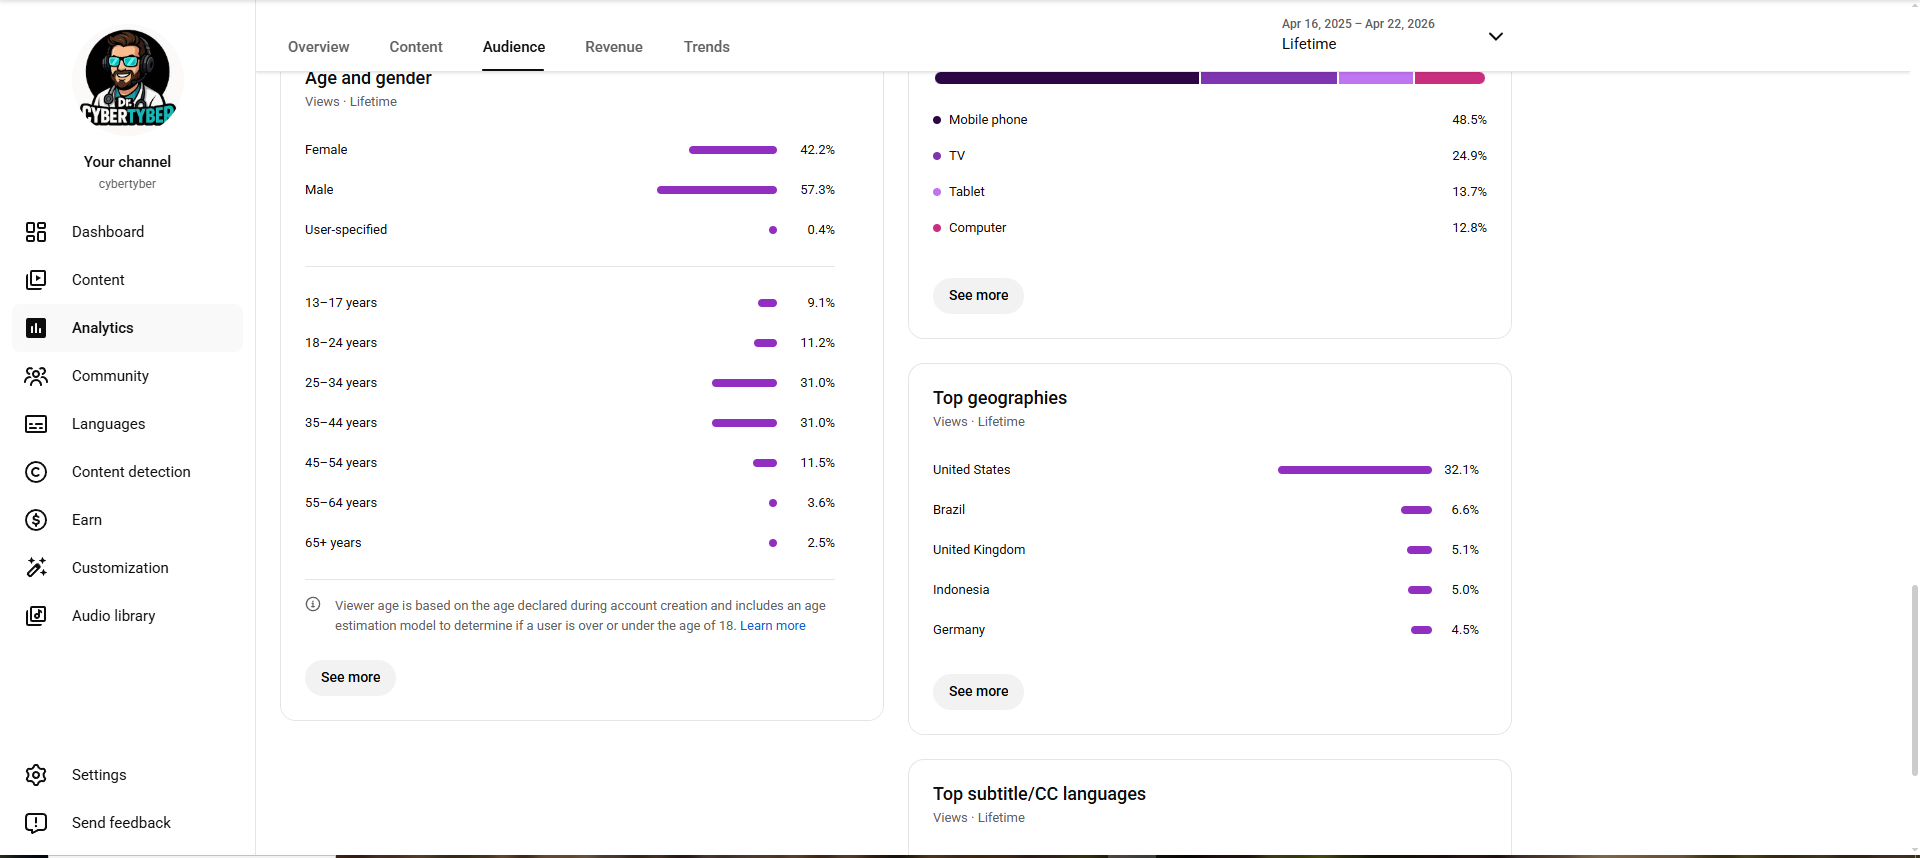
Task: Click the Mobile phone device bar segment
Action: 1066,78
